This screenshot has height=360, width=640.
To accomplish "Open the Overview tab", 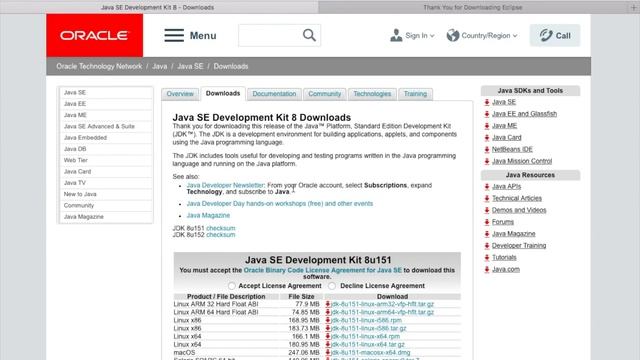I will [x=180, y=94].
